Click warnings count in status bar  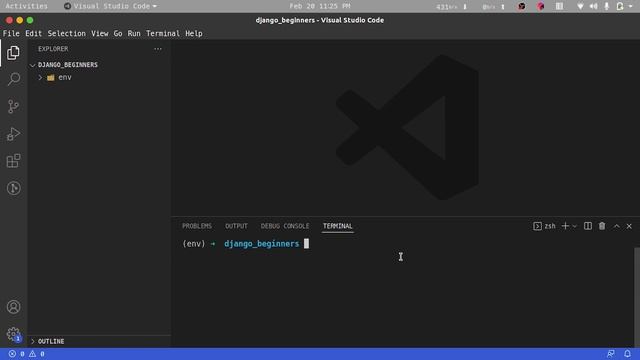(x=37, y=354)
